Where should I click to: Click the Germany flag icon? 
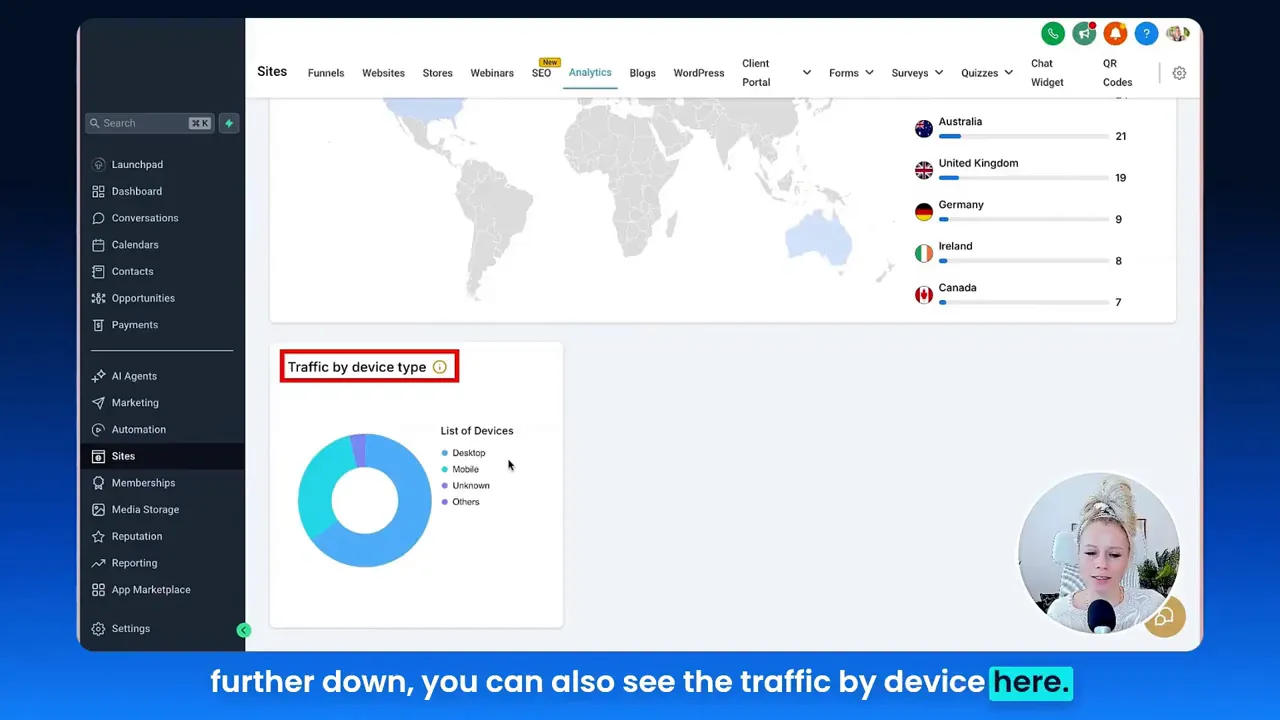coord(924,212)
